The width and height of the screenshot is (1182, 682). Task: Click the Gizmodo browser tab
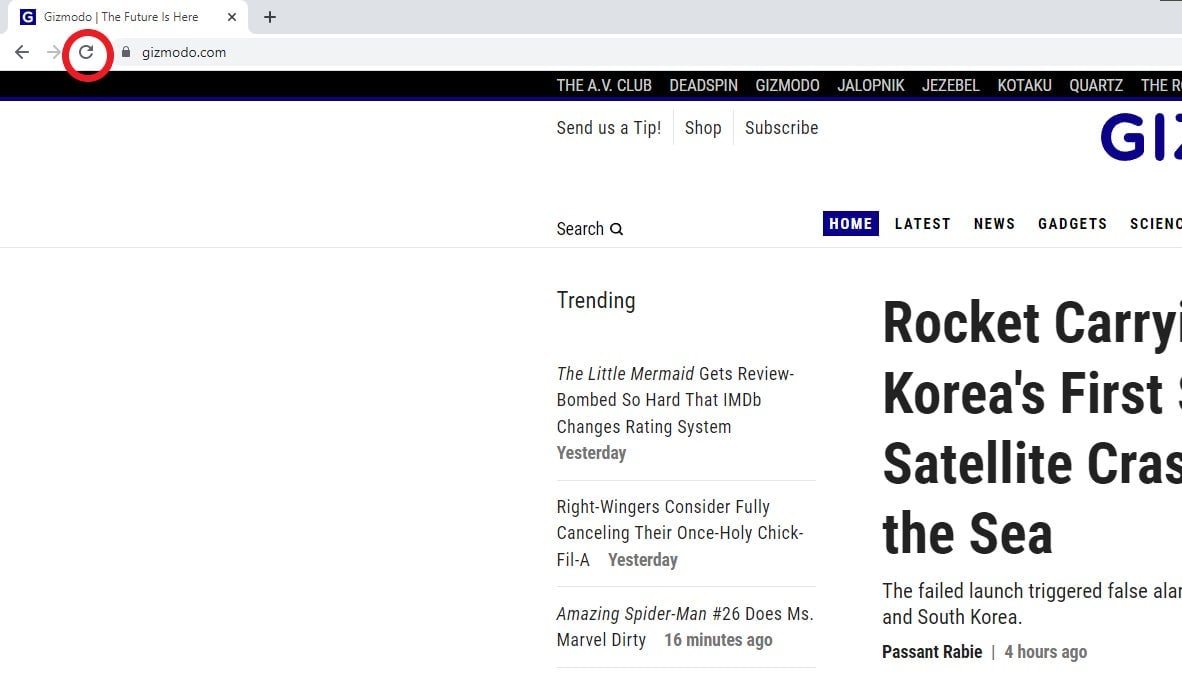[x=120, y=16]
